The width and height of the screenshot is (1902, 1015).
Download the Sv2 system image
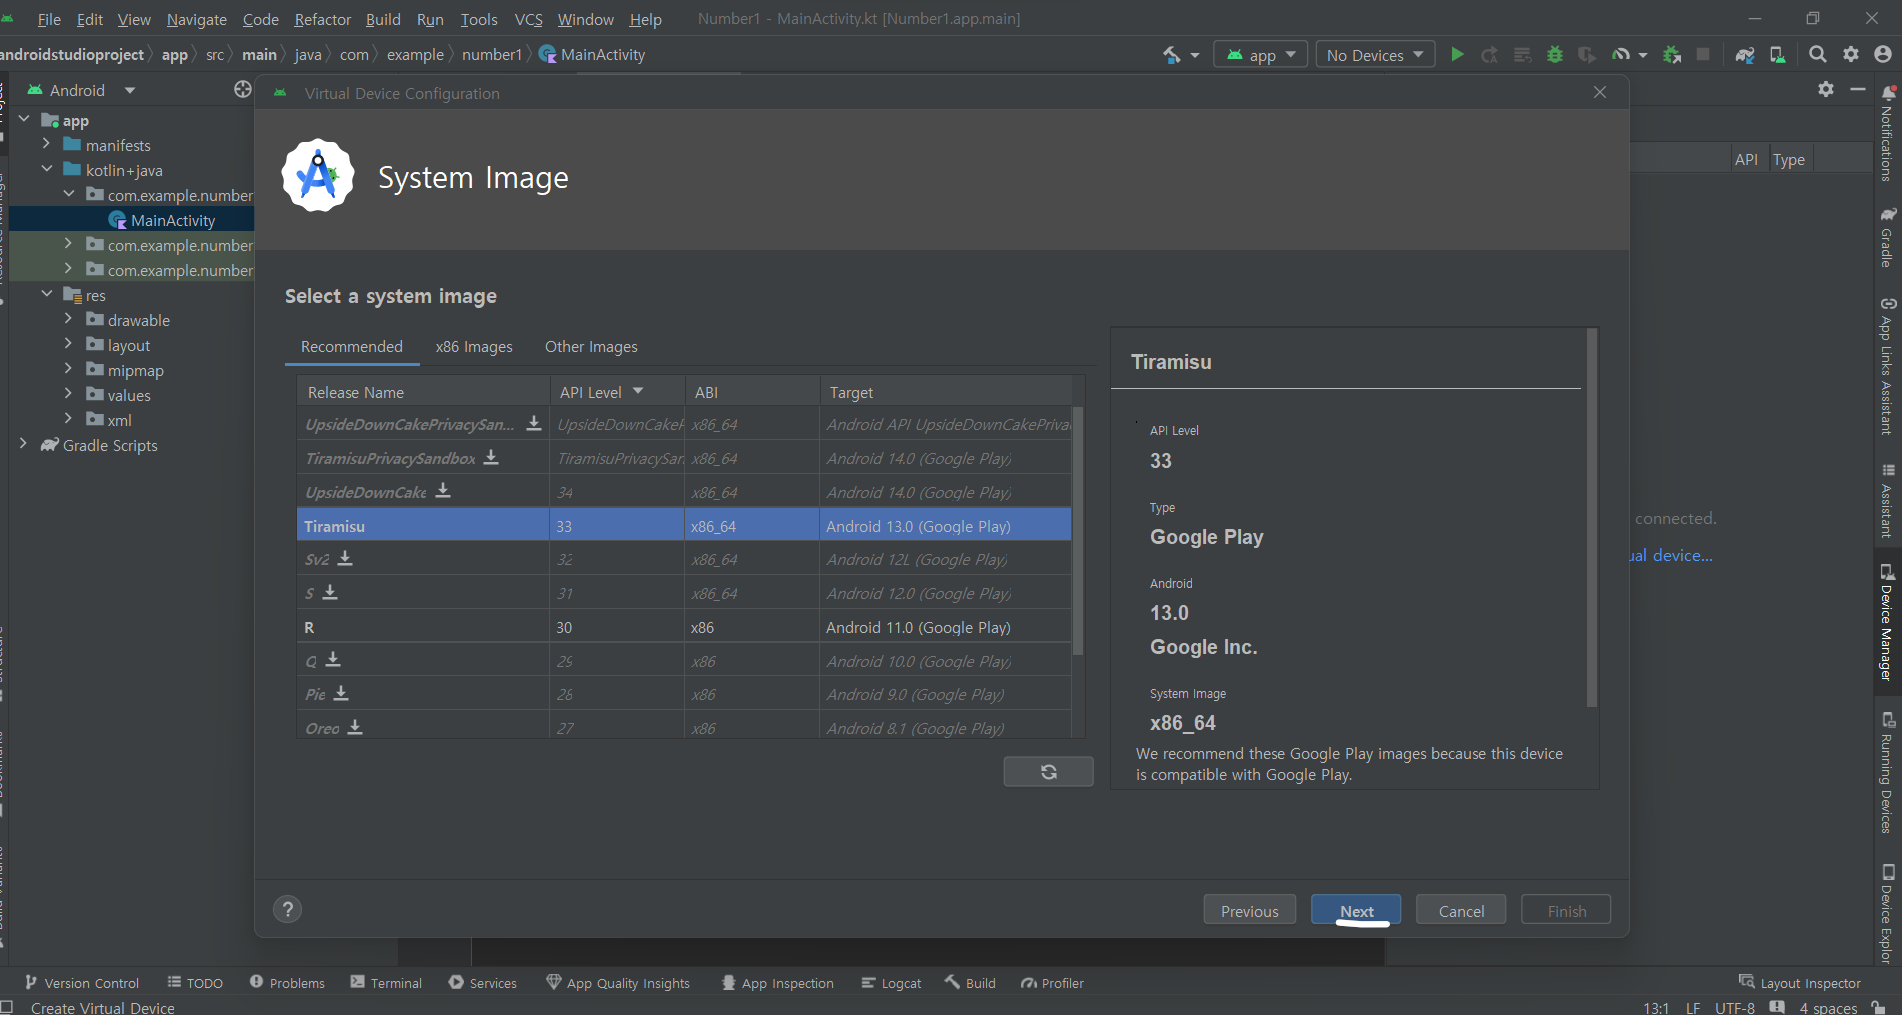pyautogui.click(x=345, y=558)
